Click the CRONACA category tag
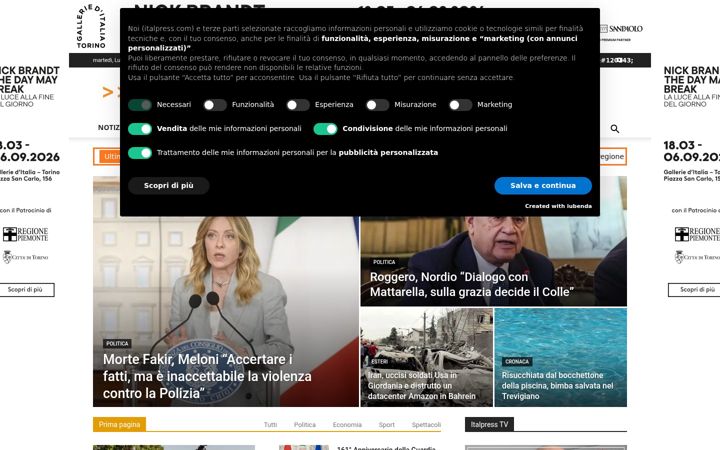Viewport: 720px width, 450px height. click(x=517, y=361)
